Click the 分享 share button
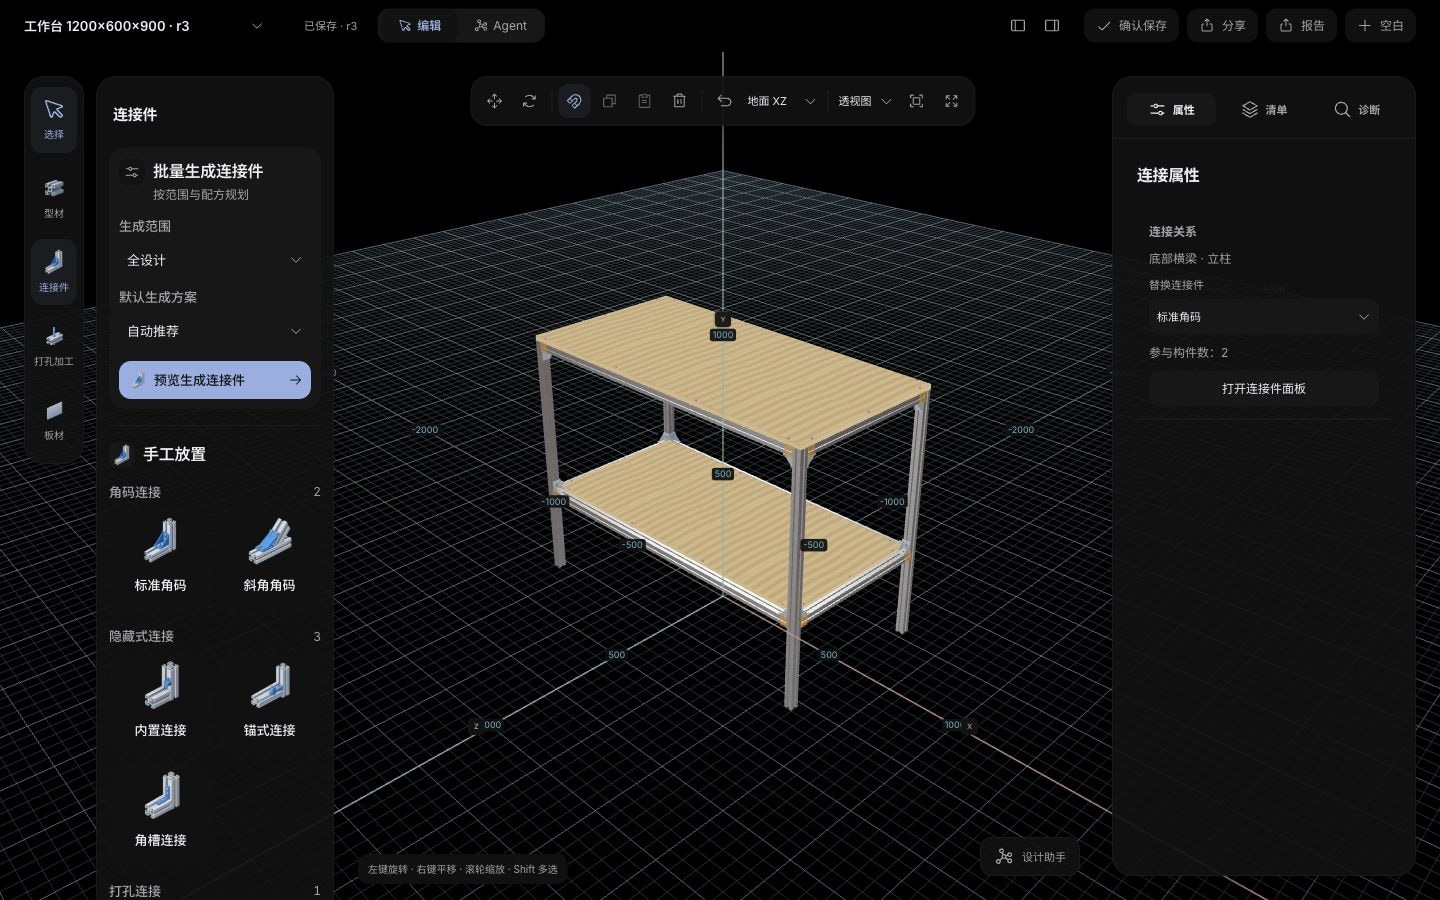Viewport: 1440px width, 900px height. (x=1222, y=26)
